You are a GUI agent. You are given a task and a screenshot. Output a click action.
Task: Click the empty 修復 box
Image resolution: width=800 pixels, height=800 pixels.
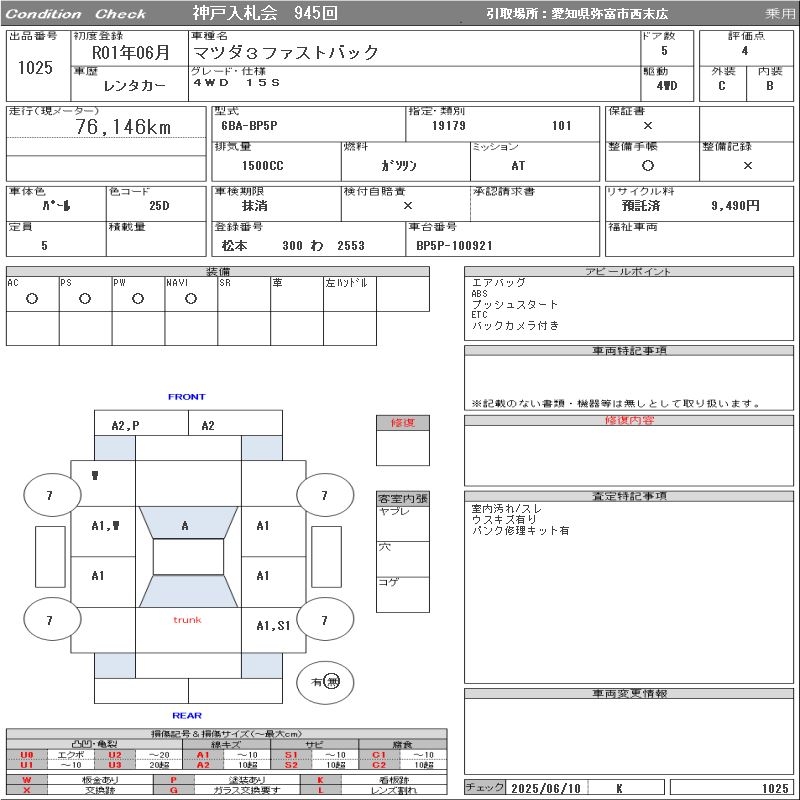coord(403,448)
